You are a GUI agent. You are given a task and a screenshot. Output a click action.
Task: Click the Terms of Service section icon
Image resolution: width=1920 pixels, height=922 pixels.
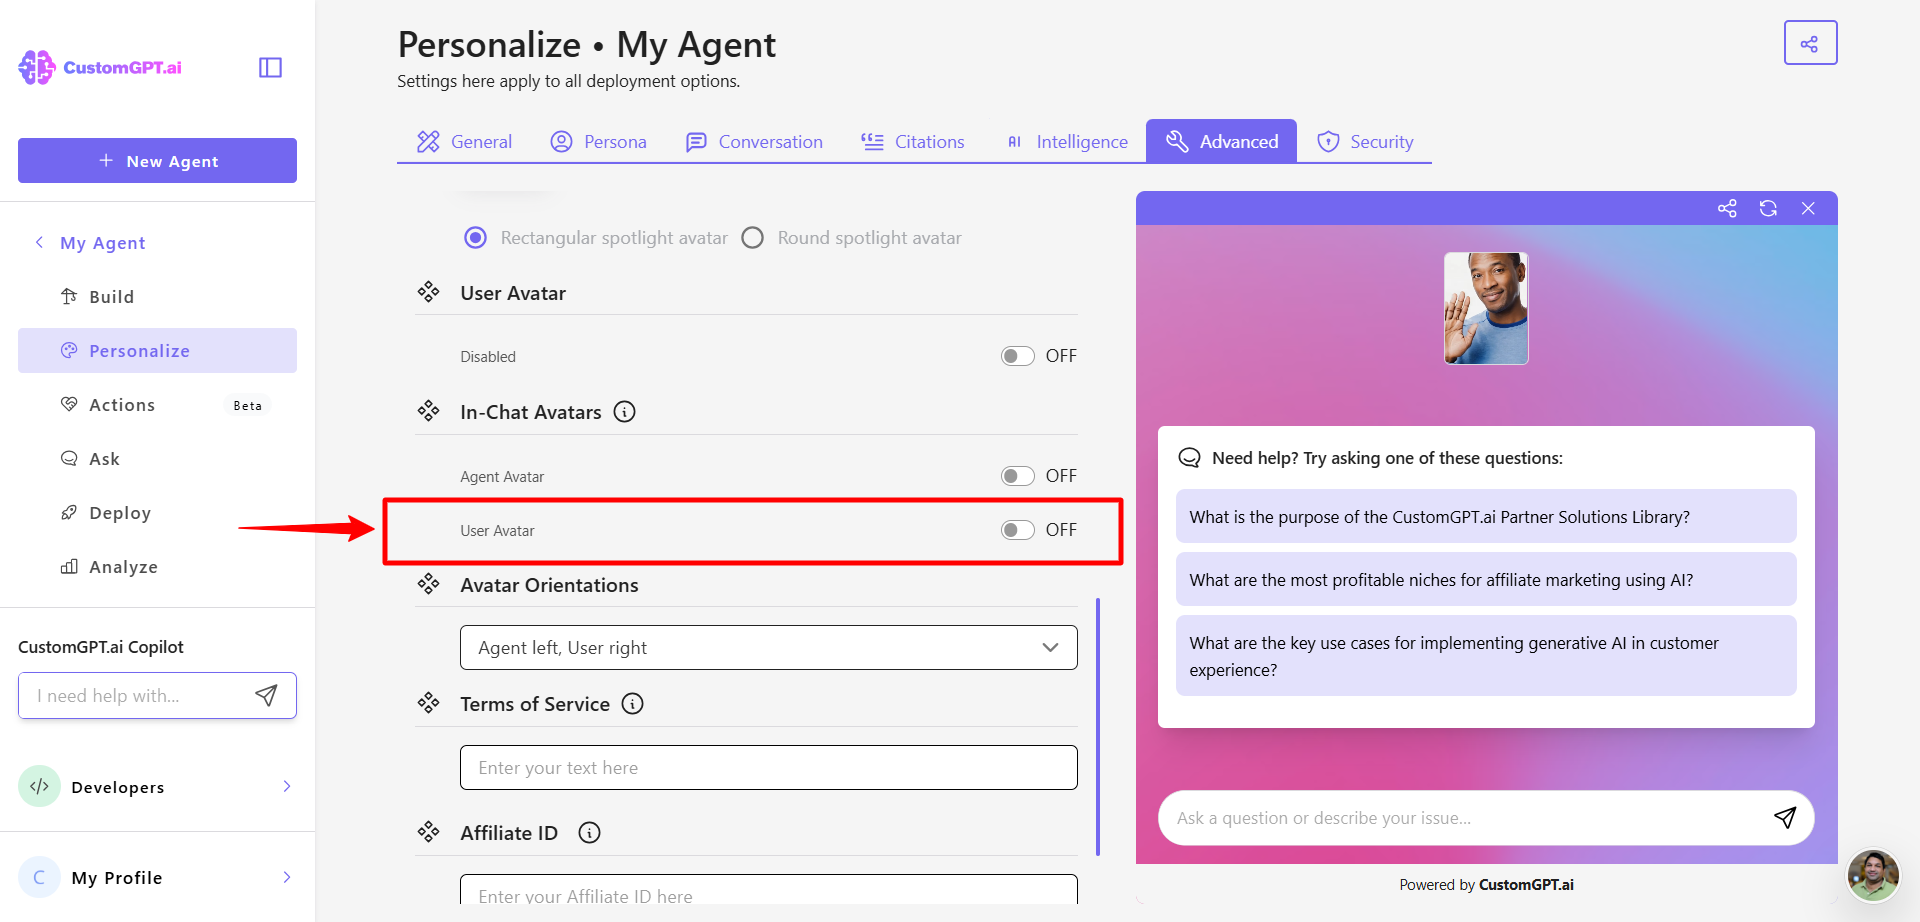coord(429,703)
